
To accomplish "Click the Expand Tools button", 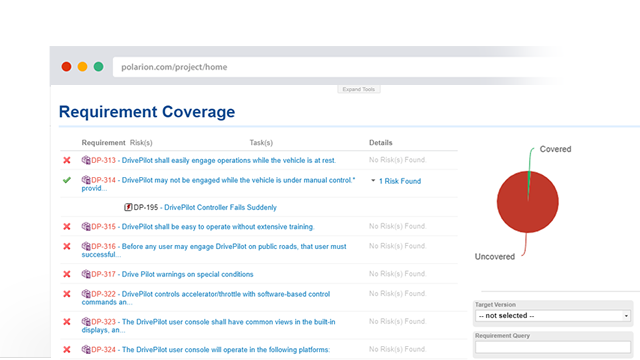I will (x=359, y=89).
